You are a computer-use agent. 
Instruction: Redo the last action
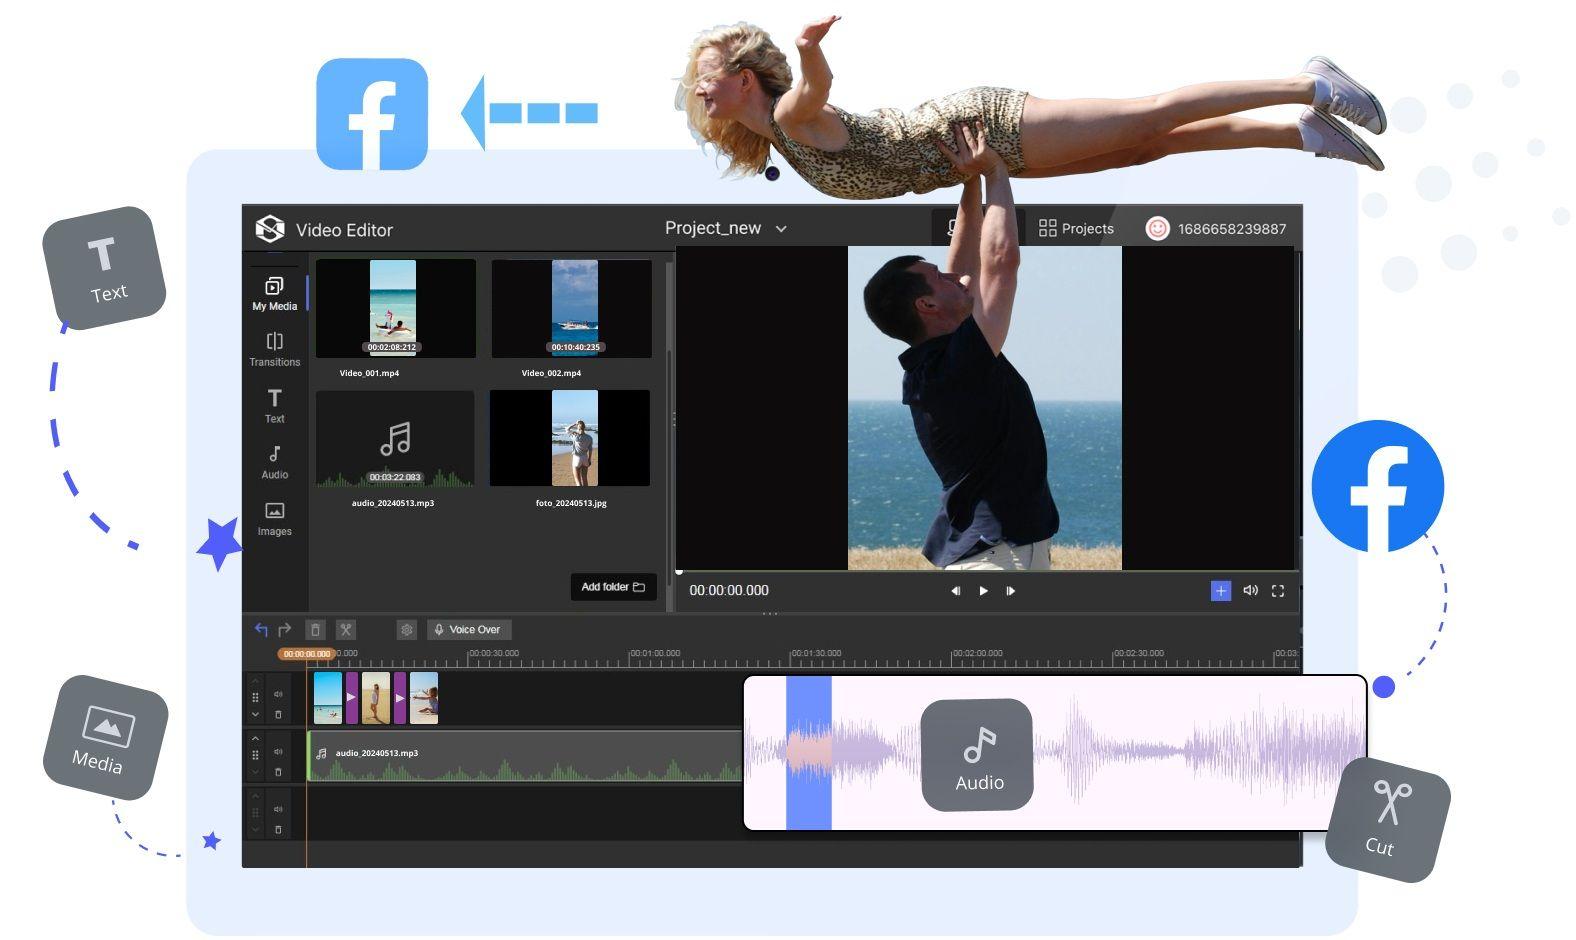(x=284, y=629)
